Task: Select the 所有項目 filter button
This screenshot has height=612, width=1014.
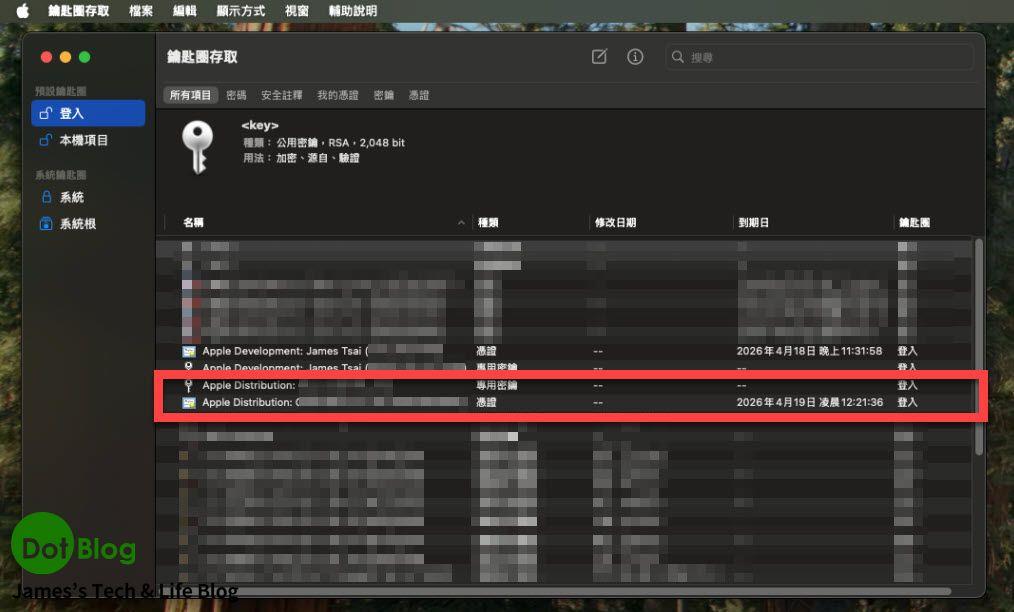Action: pos(190,95)
